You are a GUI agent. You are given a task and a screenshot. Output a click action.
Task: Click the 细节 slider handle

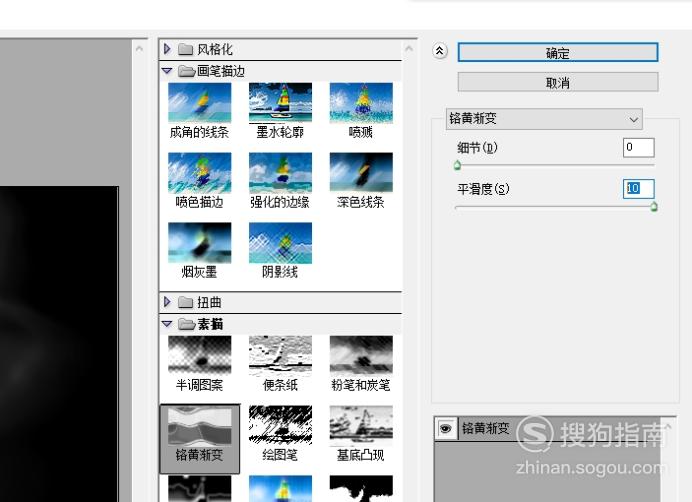click(457, 166)
